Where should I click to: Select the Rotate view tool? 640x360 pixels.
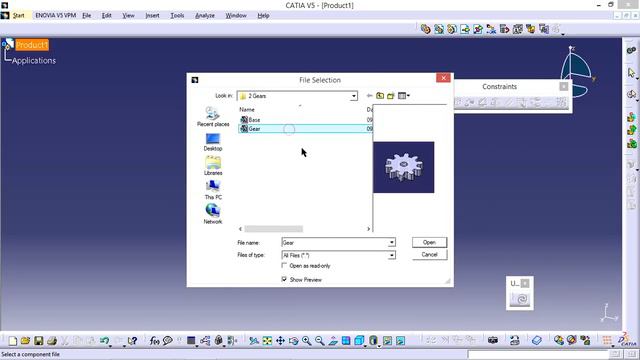[x=293, y=340]
